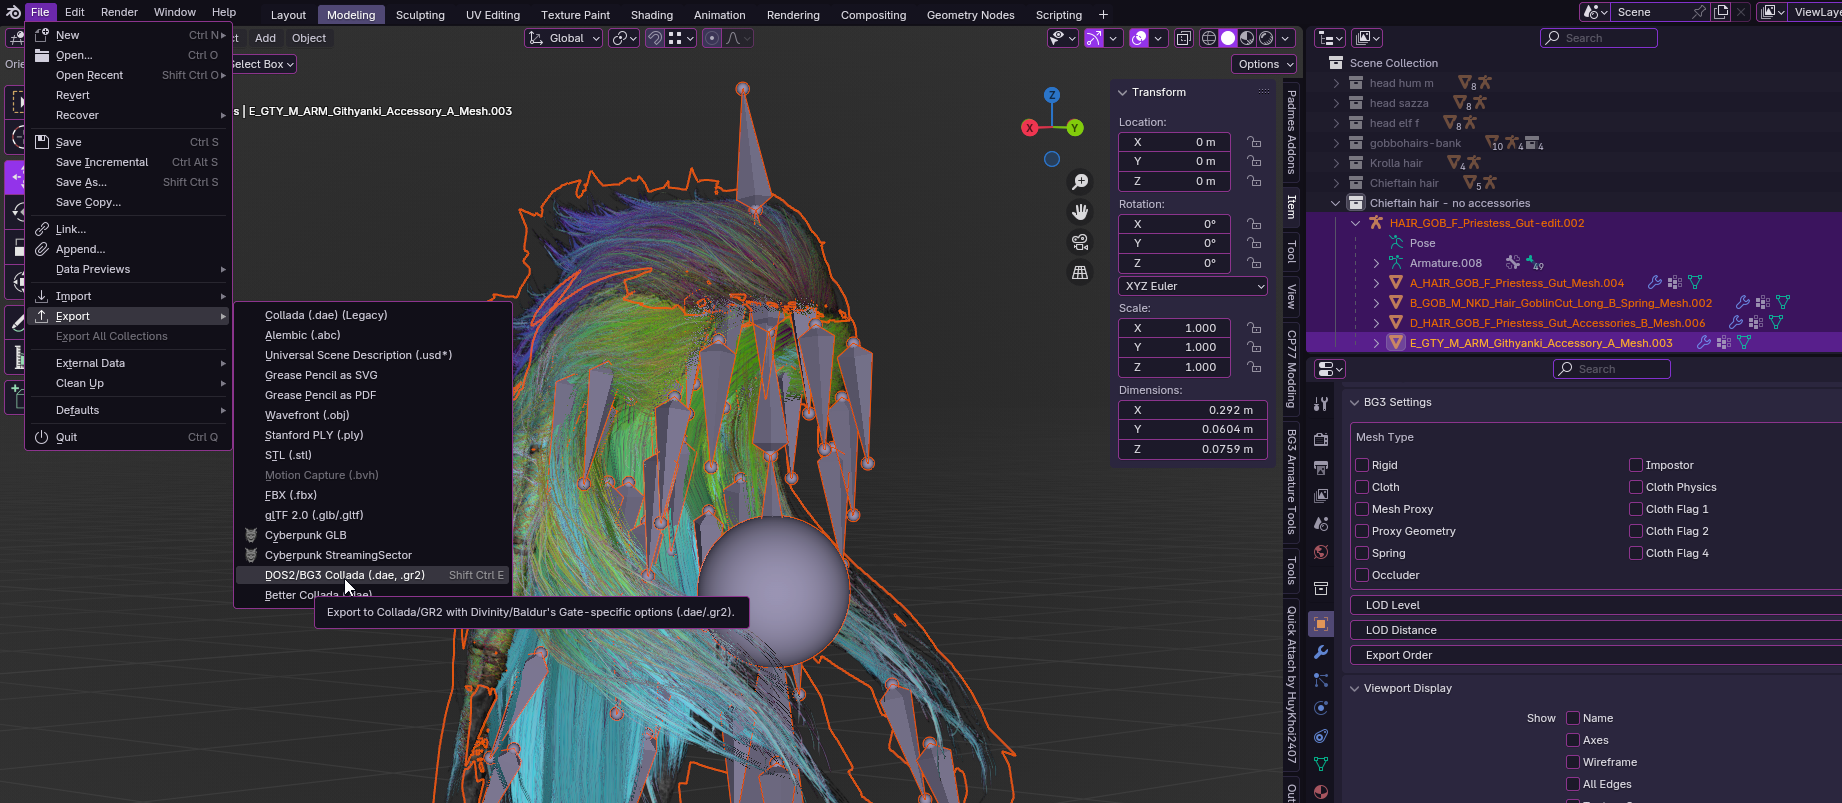Open the Import submenu

click(x=128, y=296)
